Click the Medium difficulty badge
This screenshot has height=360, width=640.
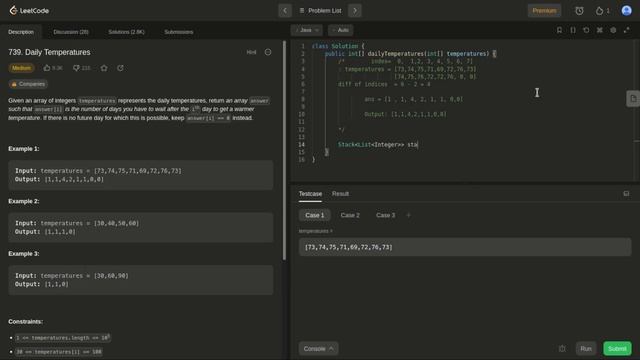(x=21, y=68)
